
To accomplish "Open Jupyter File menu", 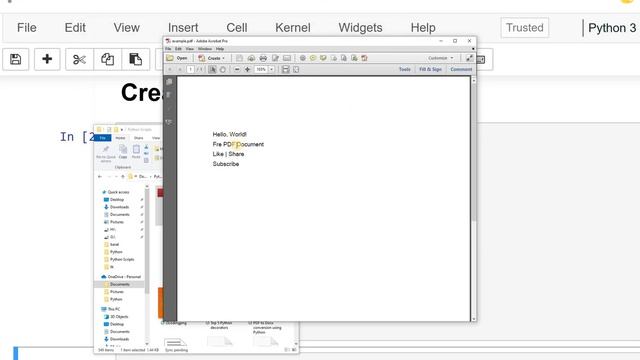I will point(27,28).
